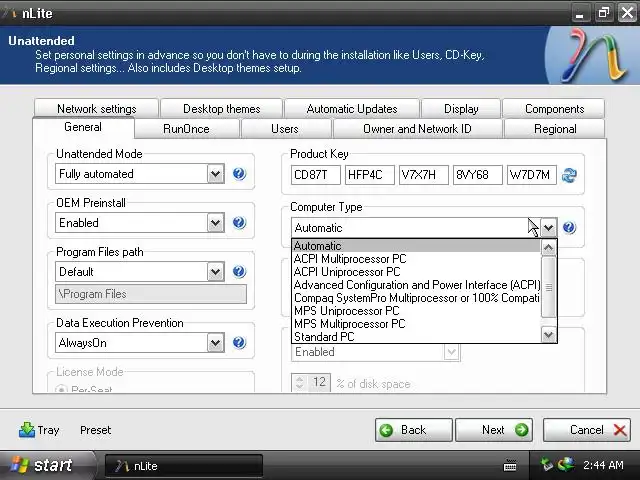Switch to the RunOnce tab
640x480 pixels.
tap(186, 129)
